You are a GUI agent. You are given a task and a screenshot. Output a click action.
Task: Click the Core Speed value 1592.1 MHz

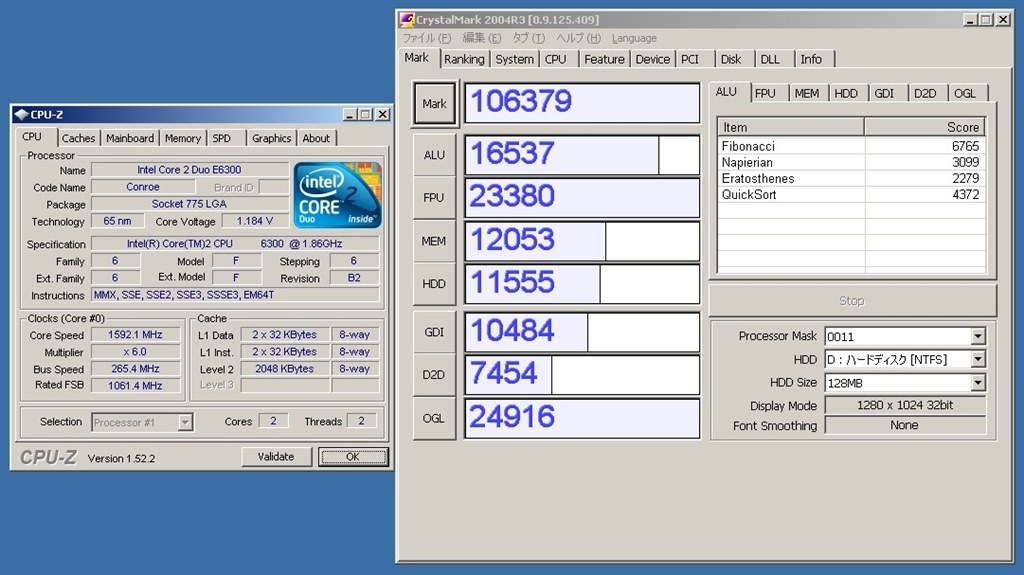135,335
